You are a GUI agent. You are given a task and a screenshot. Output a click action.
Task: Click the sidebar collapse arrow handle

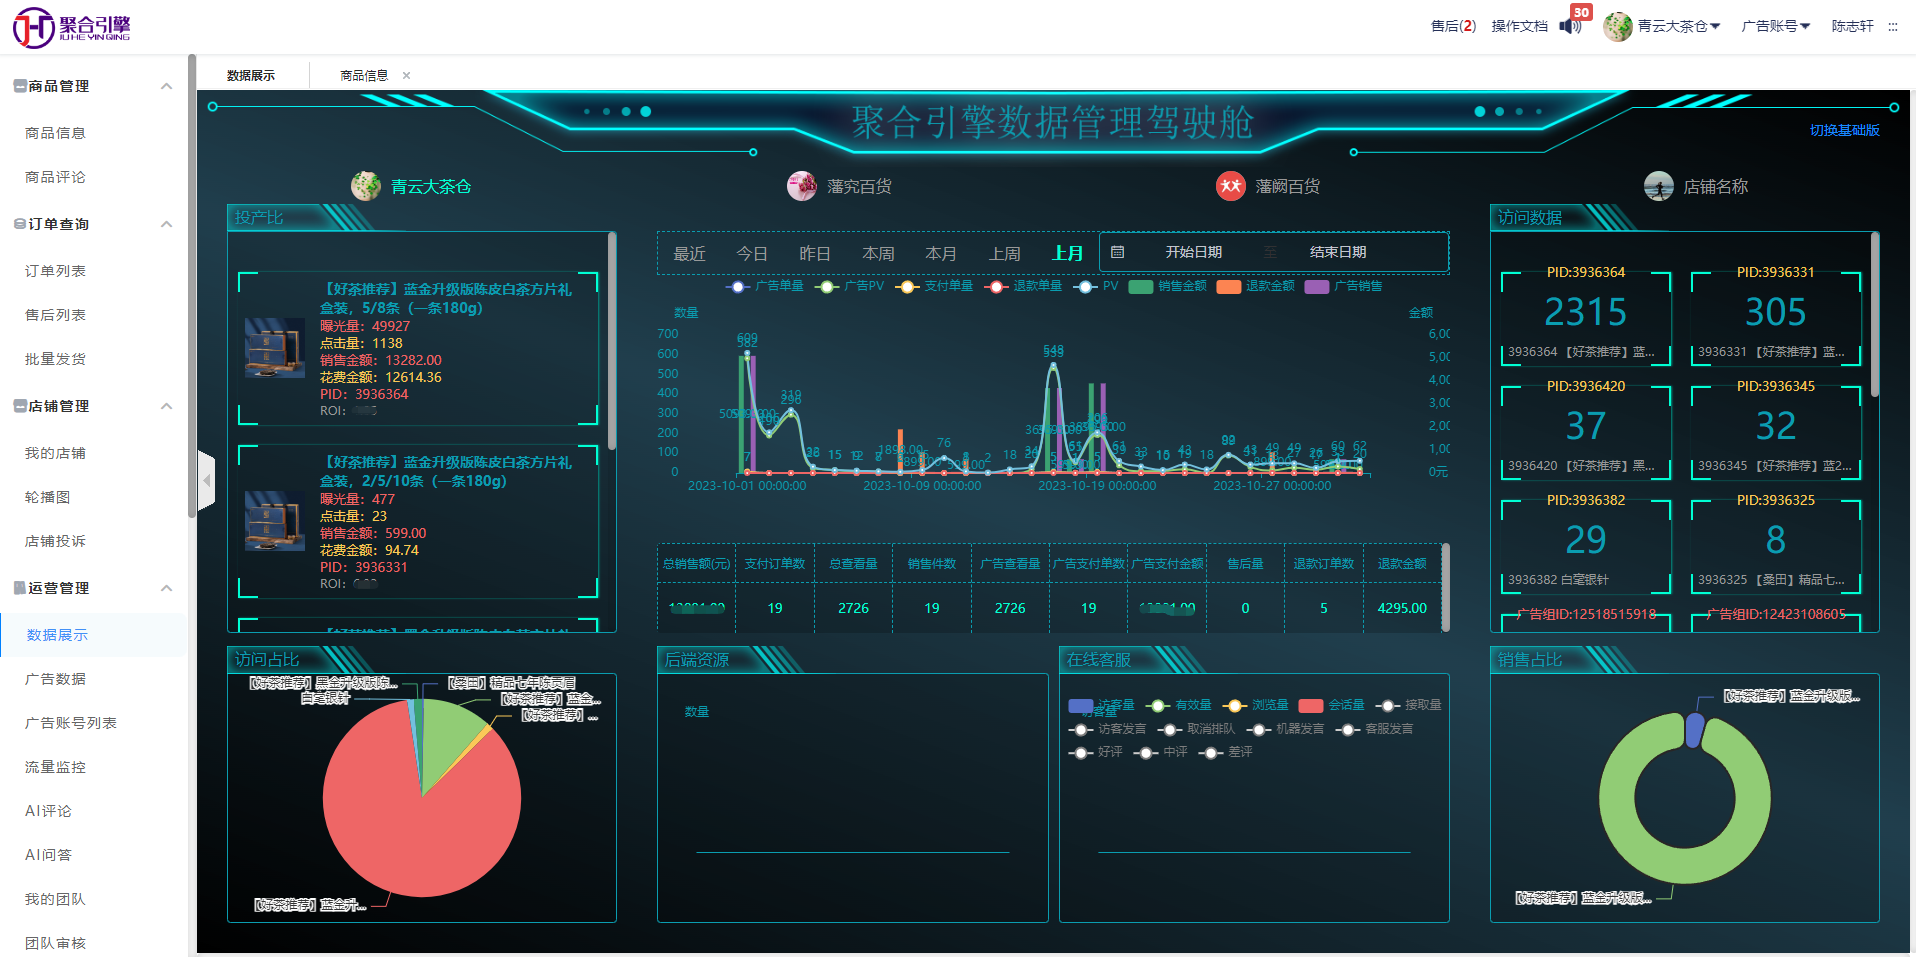(x=207, y=481)
